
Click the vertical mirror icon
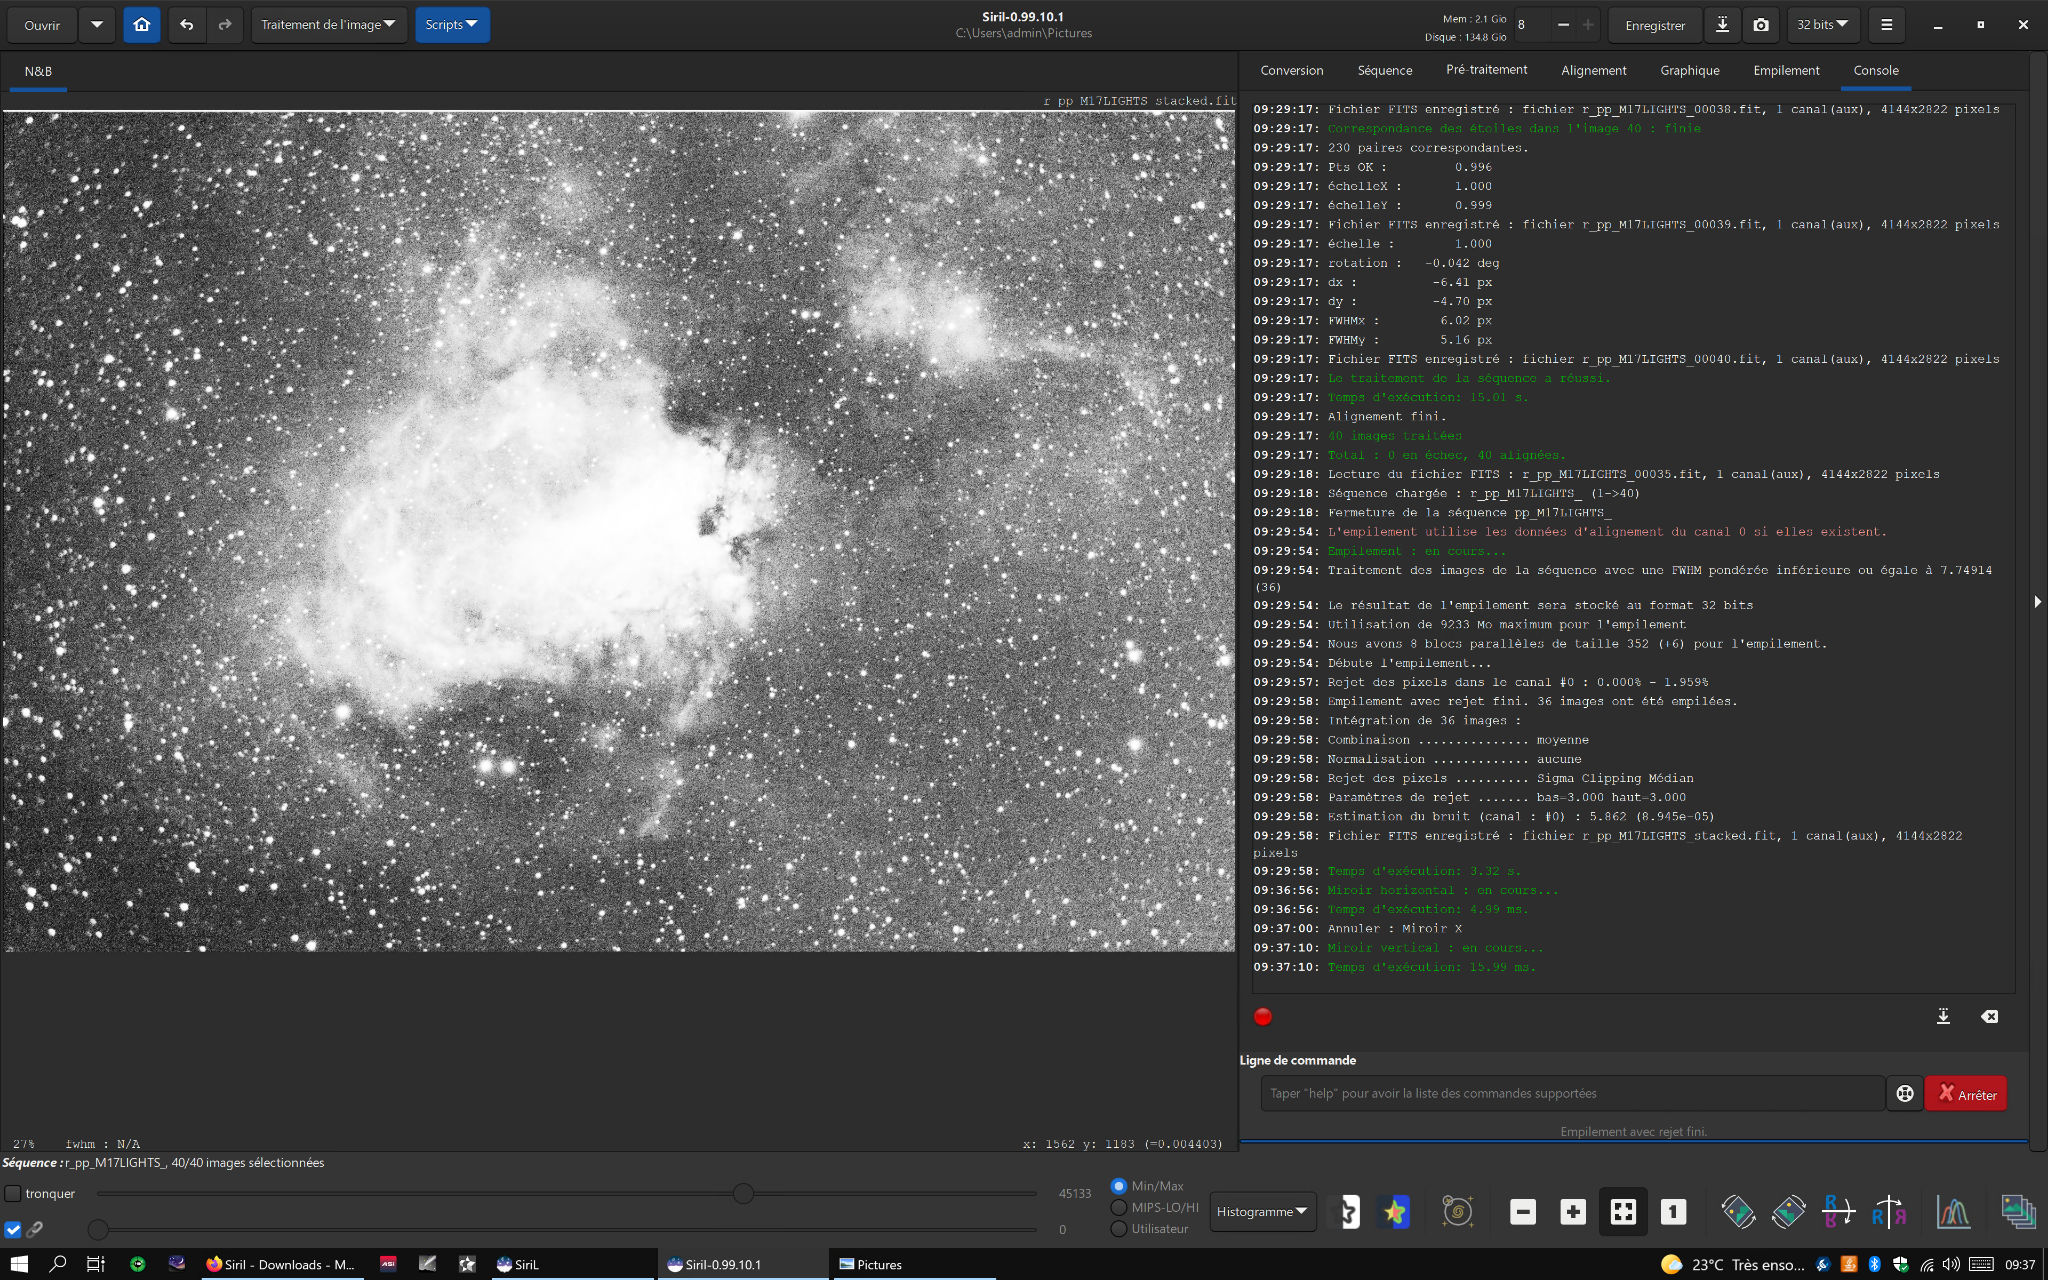(x=1888, y=1212)
